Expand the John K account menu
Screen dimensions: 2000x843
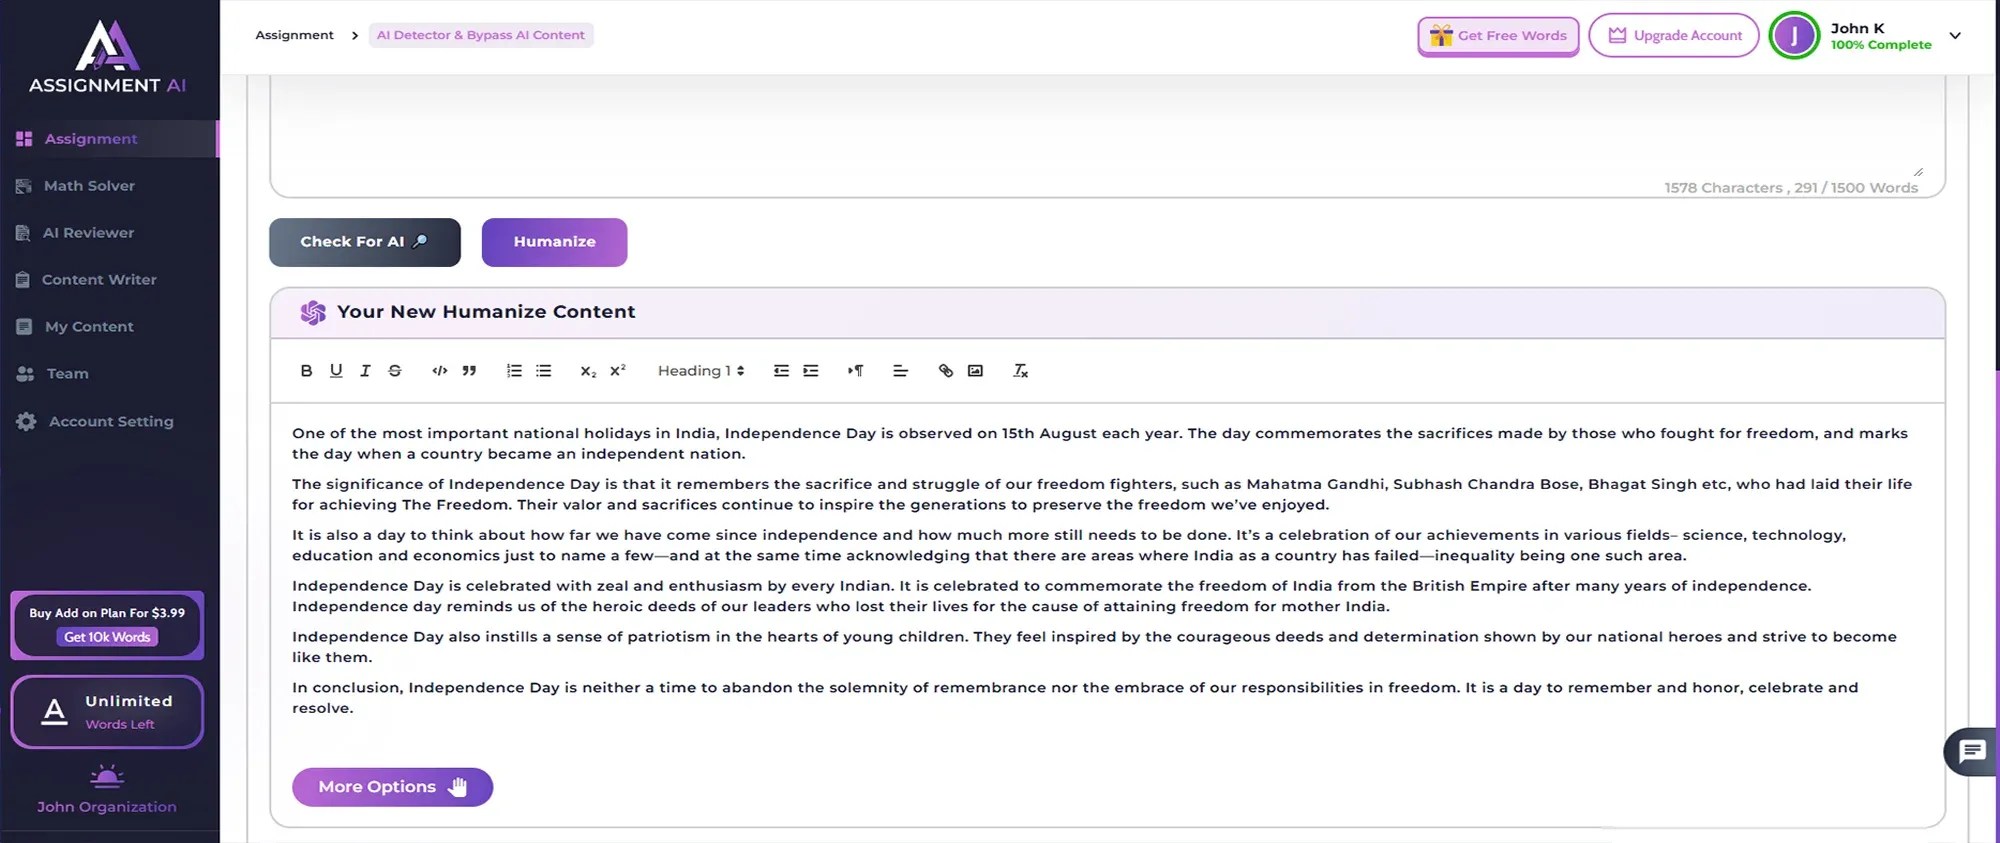1955,36
